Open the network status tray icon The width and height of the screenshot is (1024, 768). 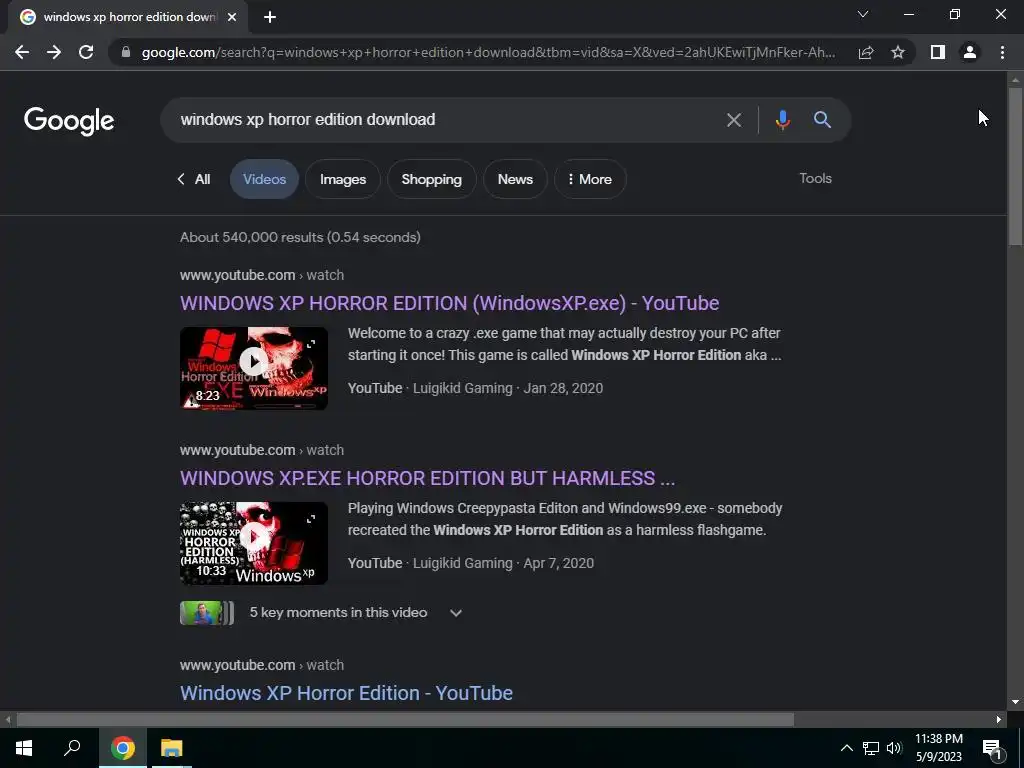point(871,748)
